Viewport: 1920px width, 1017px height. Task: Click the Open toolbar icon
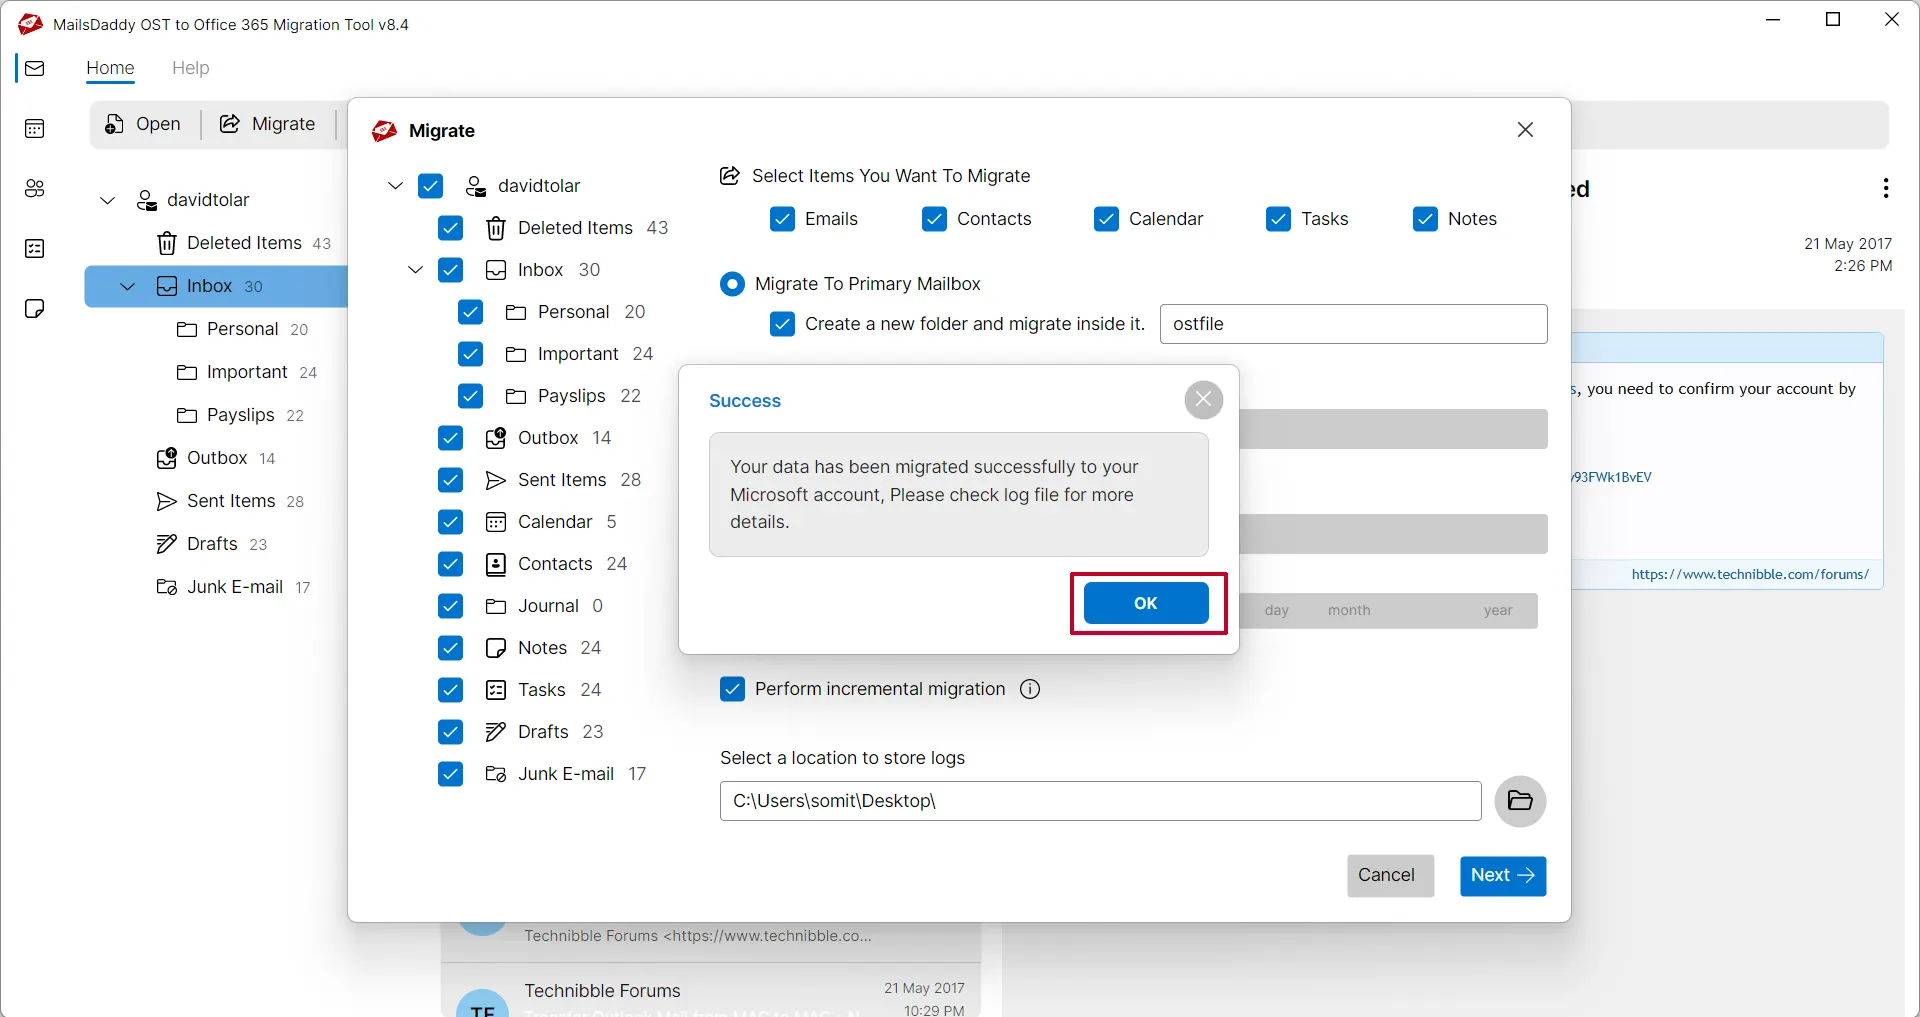click(x=144, y=124)
